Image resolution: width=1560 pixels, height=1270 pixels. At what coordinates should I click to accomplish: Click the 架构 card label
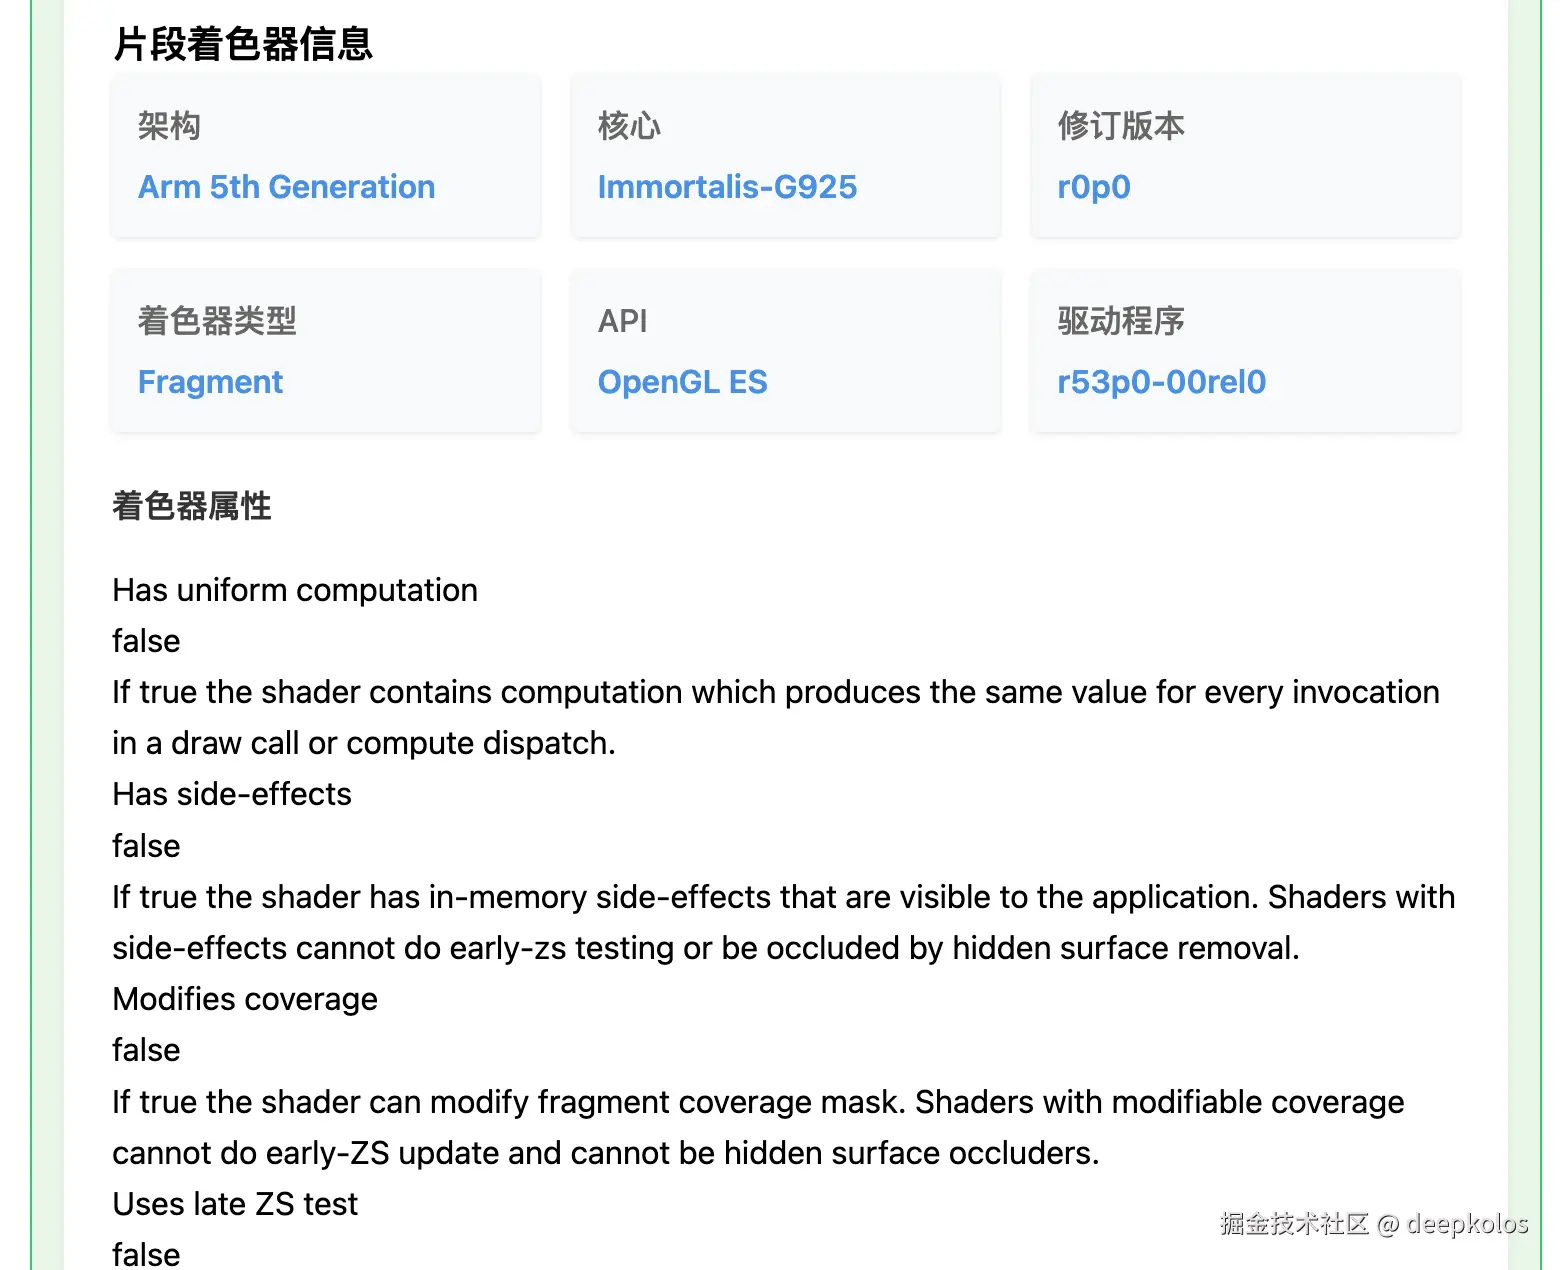[169, 126]
